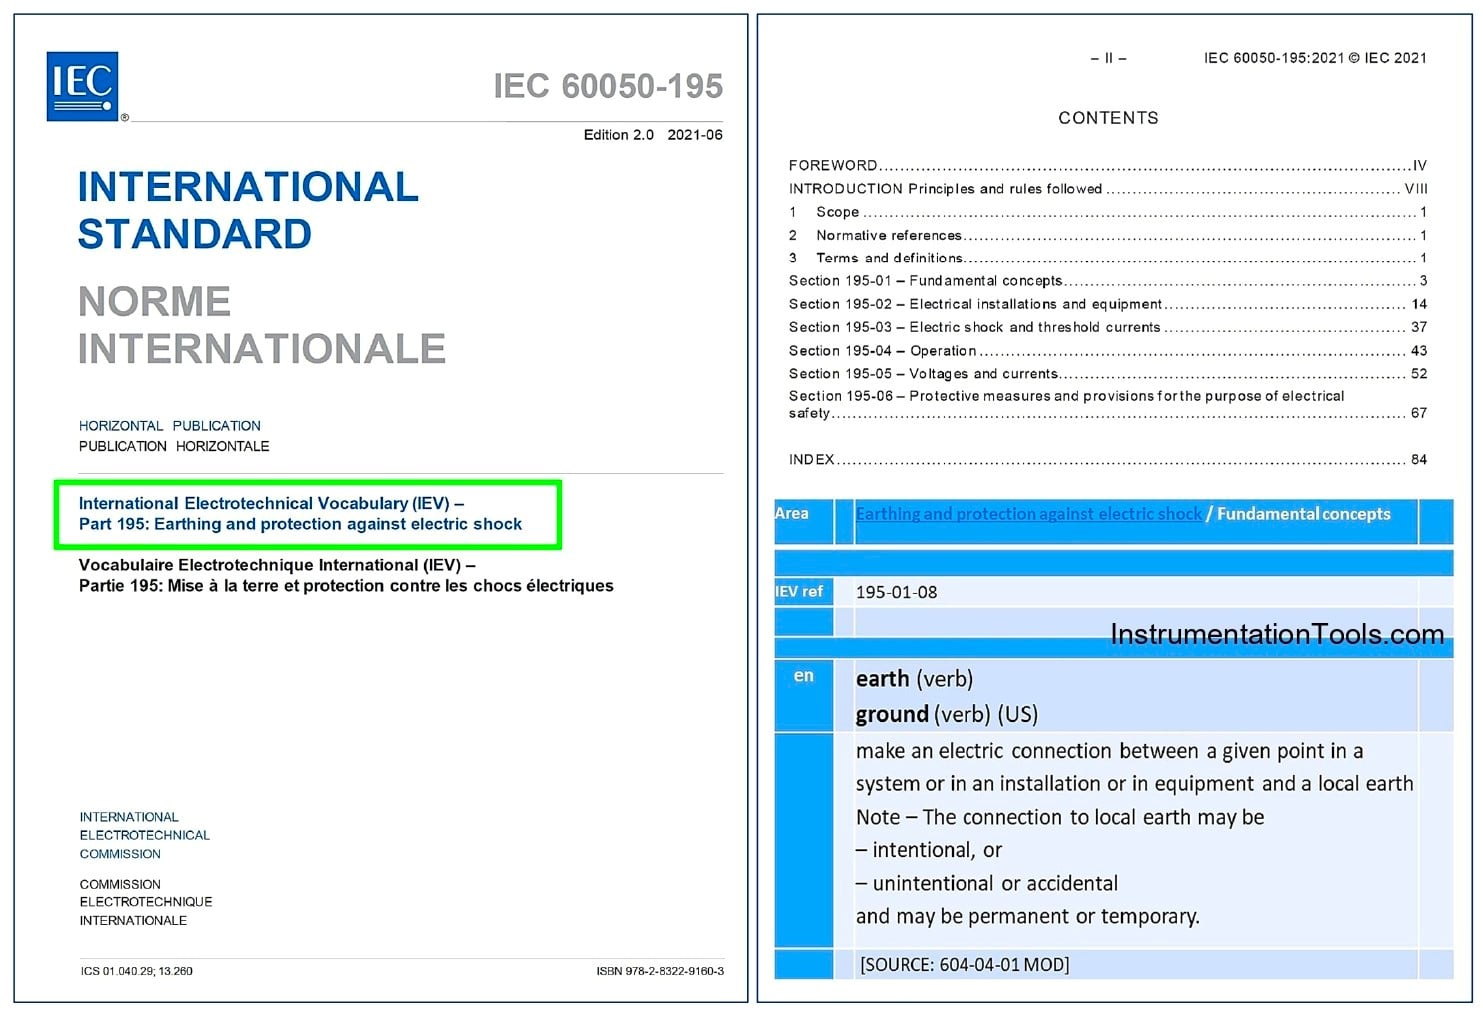This screenshot has width=1483, height=1014.
Task: Click the Terms and definitions entry
Action: pyautogui.click(x=1107, y=258)
